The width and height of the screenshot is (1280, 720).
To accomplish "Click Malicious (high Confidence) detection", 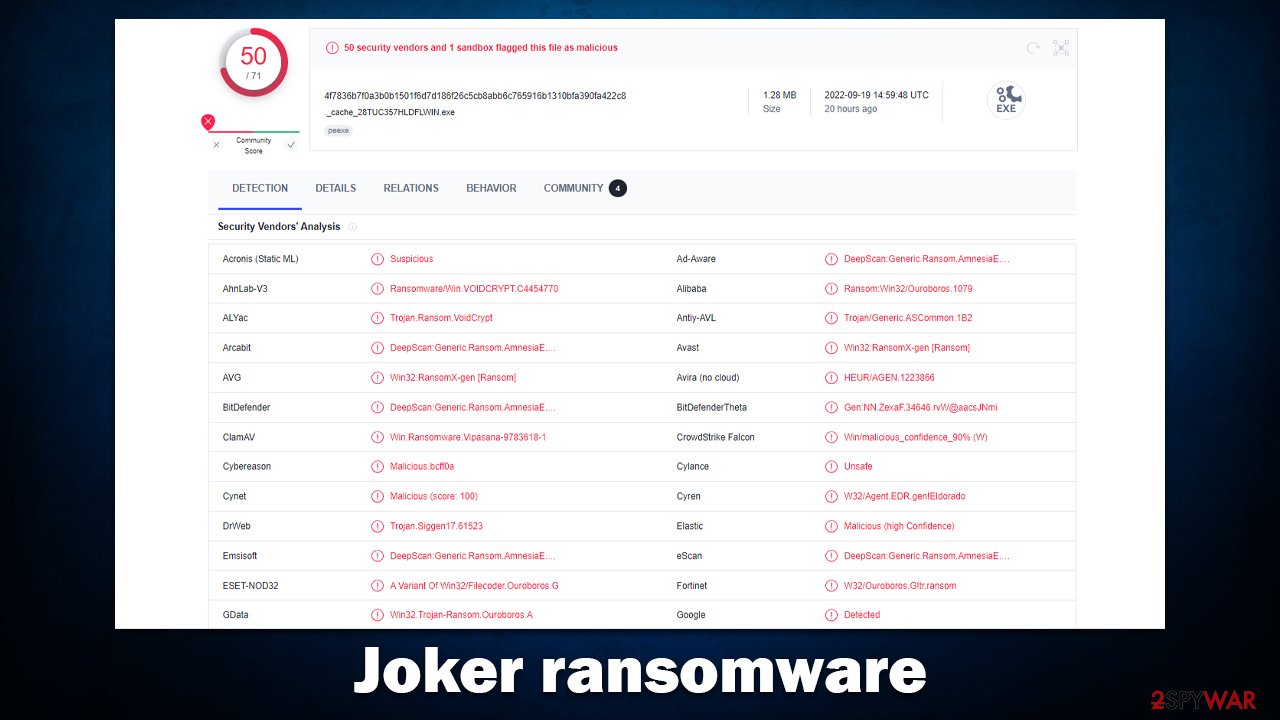I will pyautogui.click(x=899, y=526).
